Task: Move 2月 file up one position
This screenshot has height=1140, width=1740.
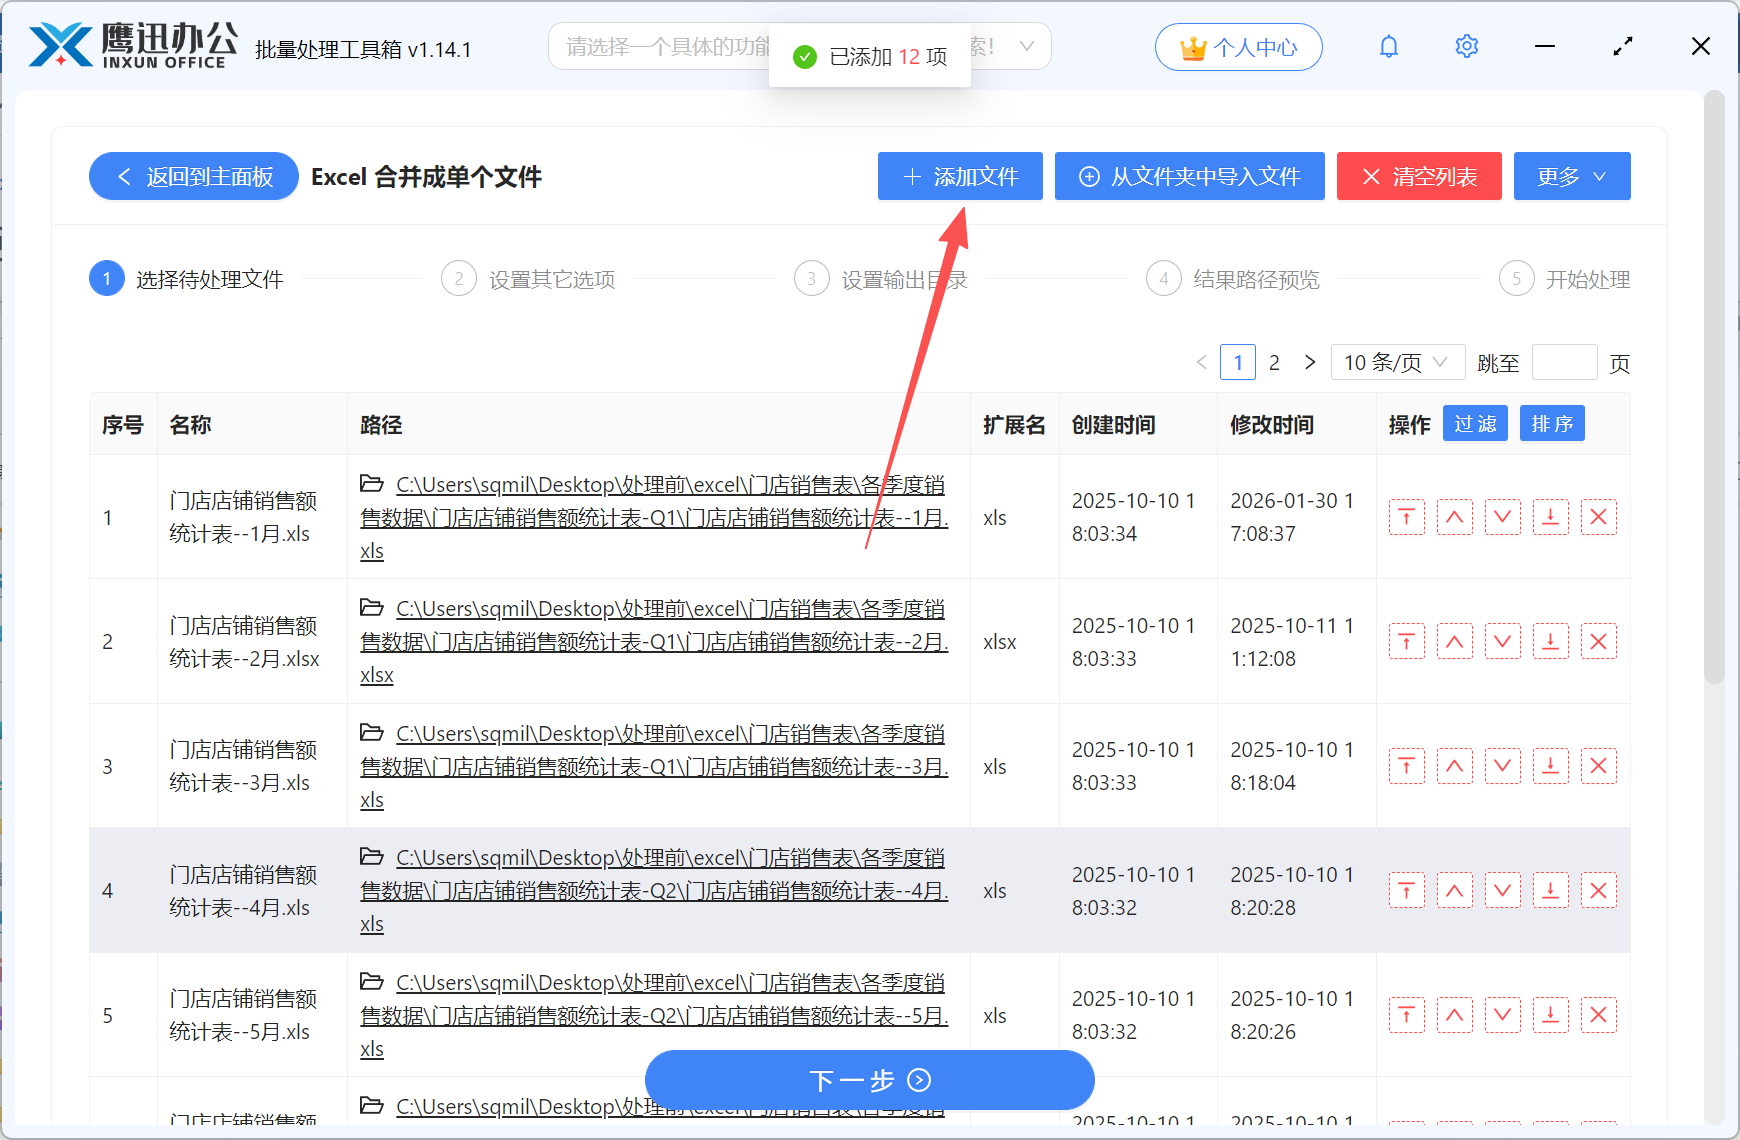Action: [x=1455, y=641]
